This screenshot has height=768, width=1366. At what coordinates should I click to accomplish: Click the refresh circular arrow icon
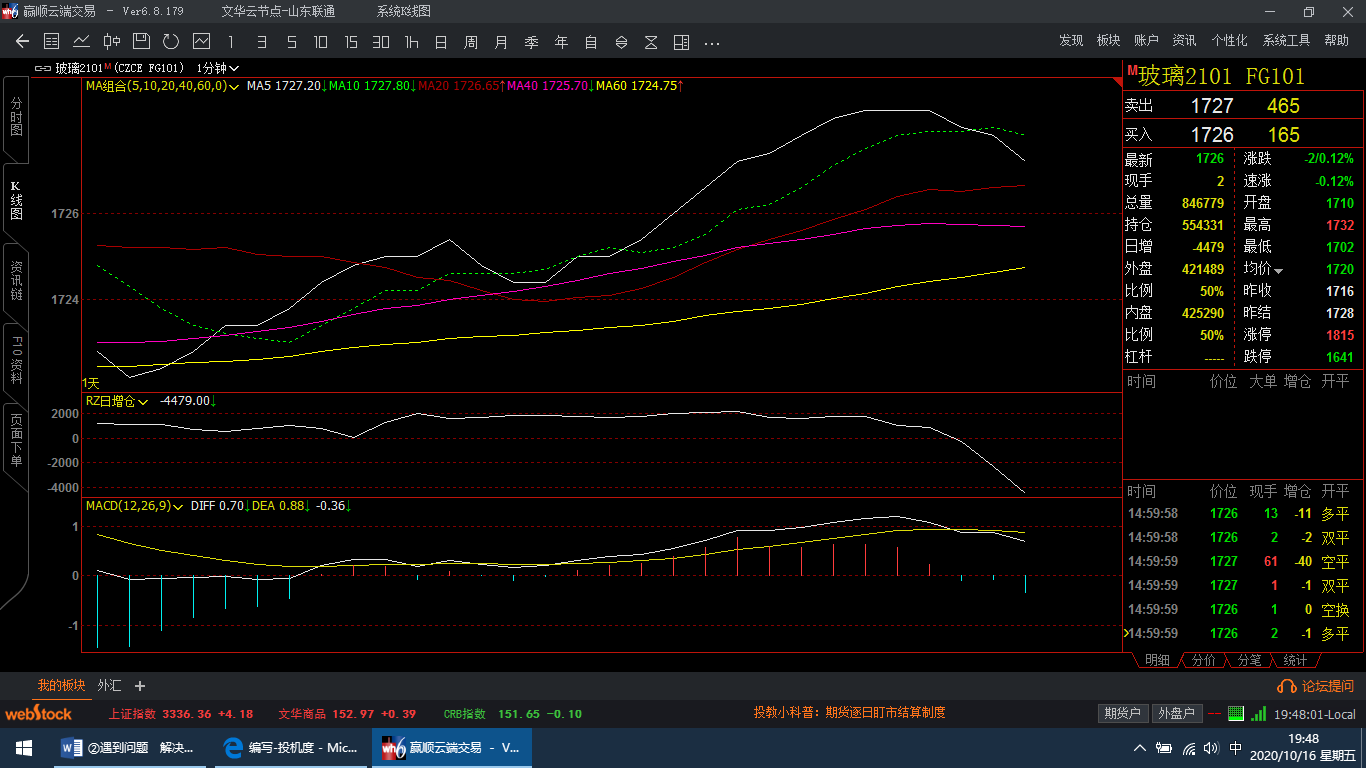[171, 42]
